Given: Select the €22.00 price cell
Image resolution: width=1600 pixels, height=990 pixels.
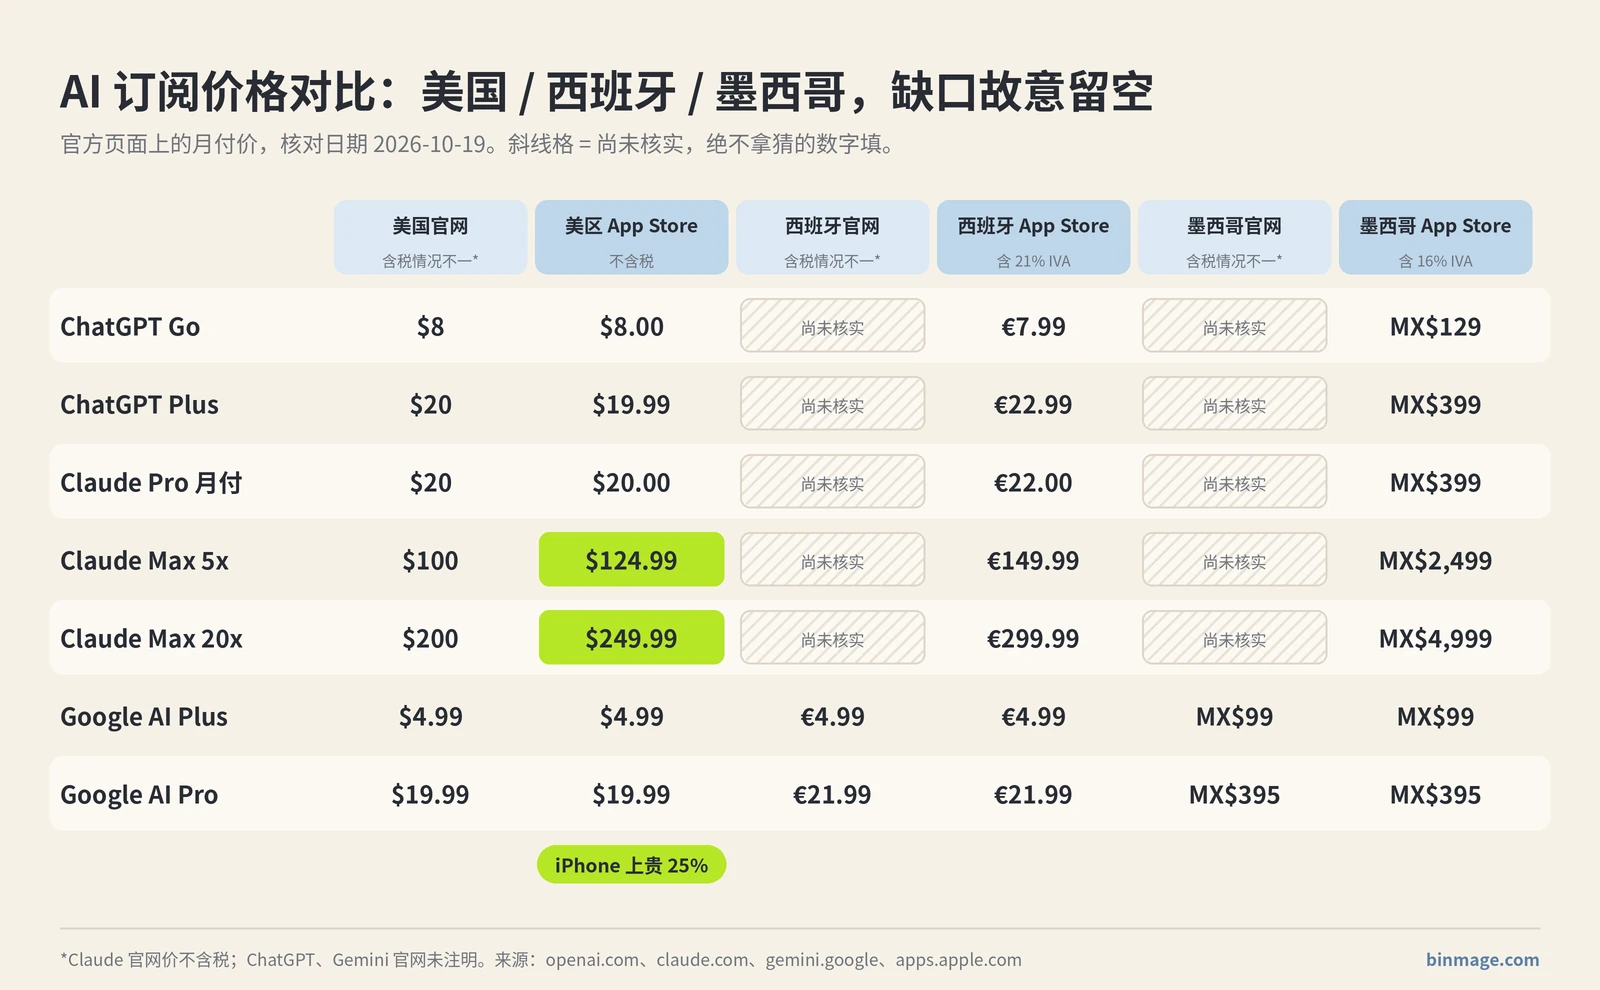Looking at the screenshot, I should click(1033, 483).
